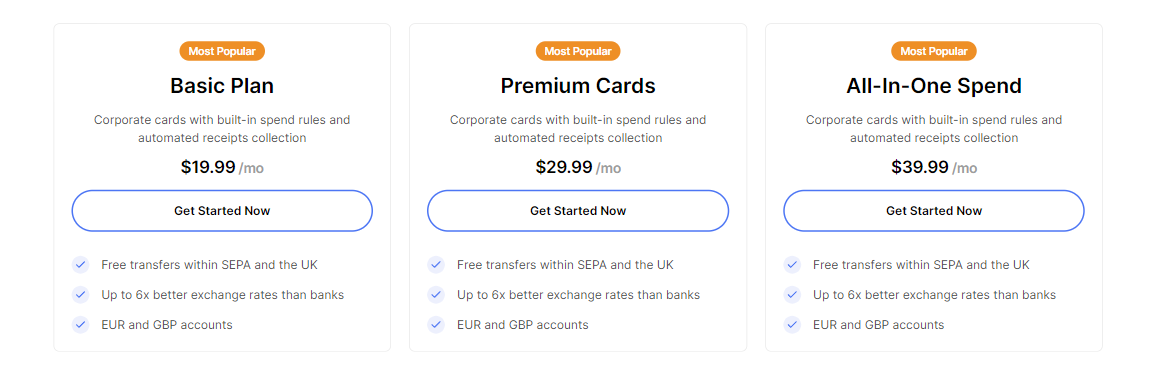Screen dimensions: 1158x378
Task: Click Get Started Now under Basic Plan
Action: (222, 211)
